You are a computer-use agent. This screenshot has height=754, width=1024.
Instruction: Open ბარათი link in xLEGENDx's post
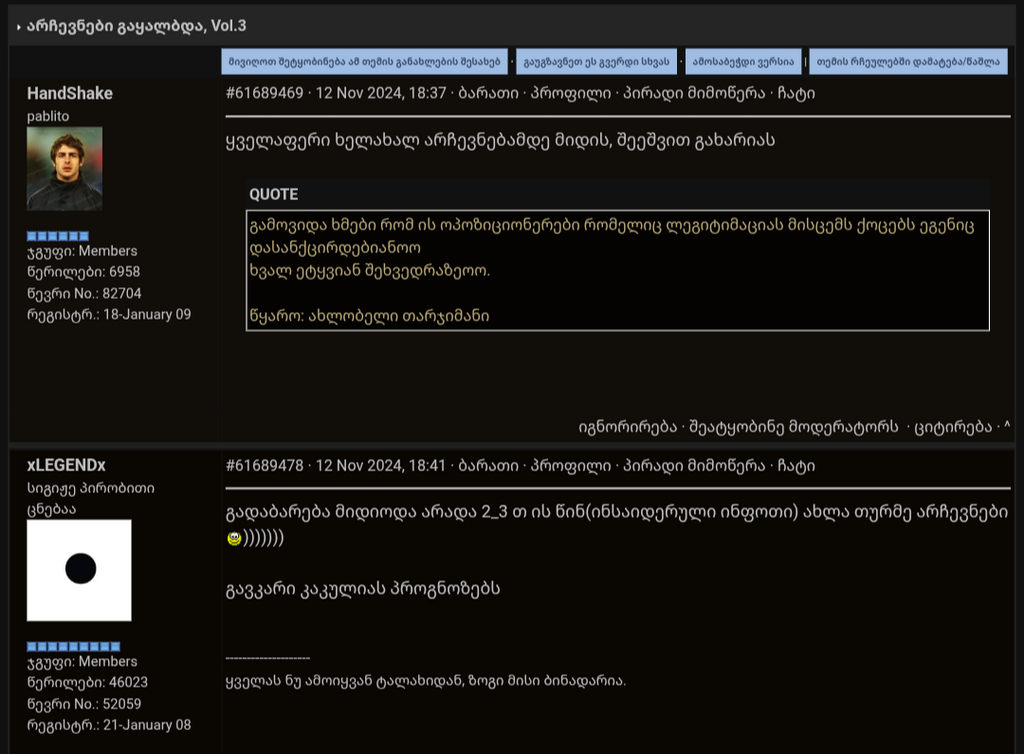488,466
